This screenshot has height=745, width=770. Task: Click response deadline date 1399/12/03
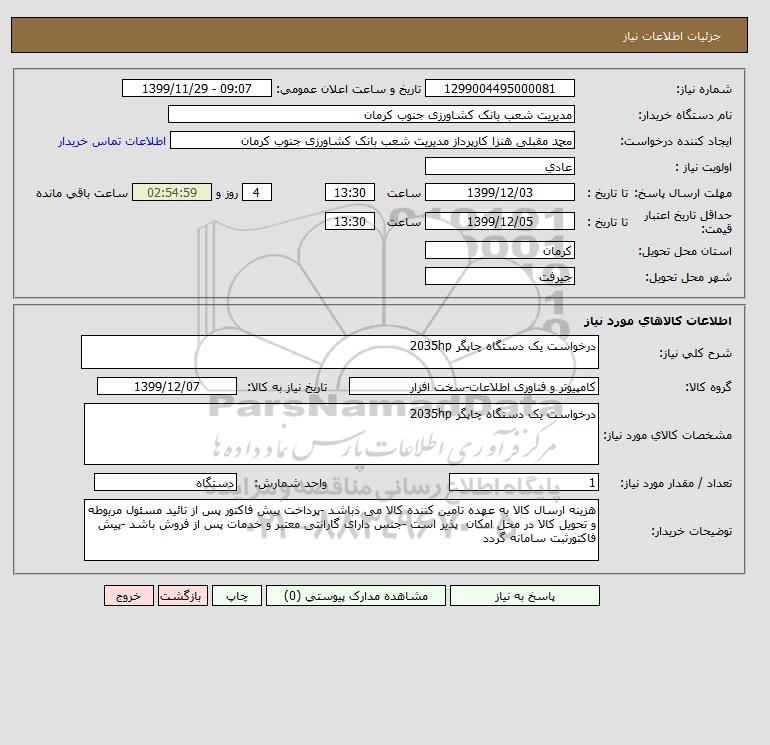499,193
